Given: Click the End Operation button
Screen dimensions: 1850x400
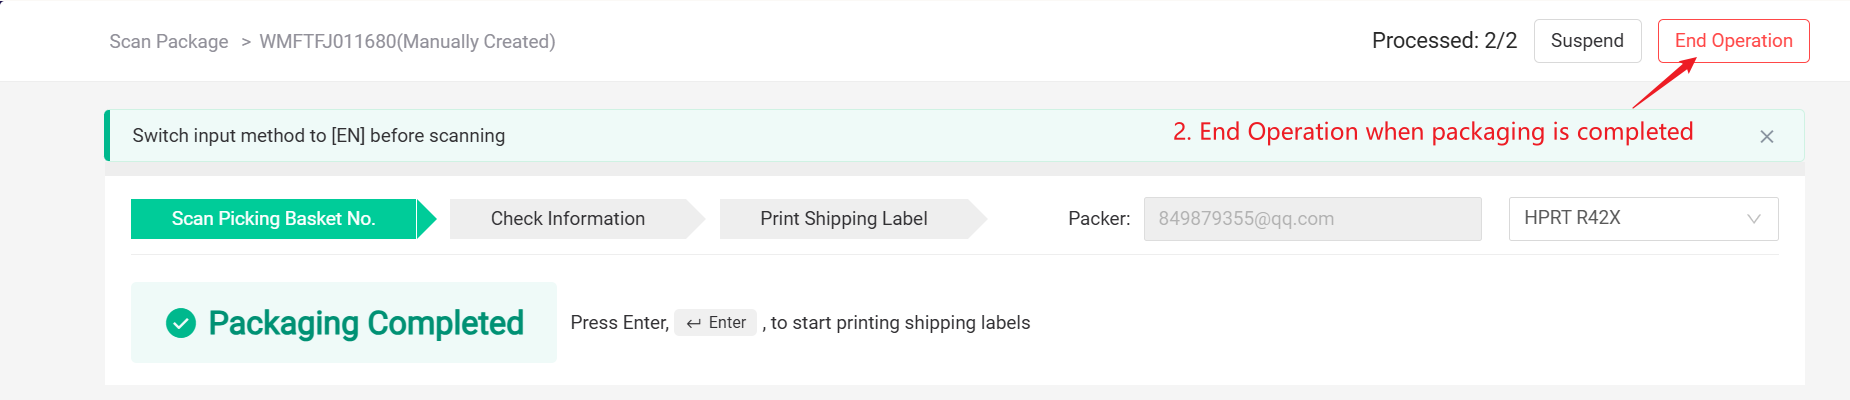Looking at the screenshot, I should click(x=1733, y=41).
